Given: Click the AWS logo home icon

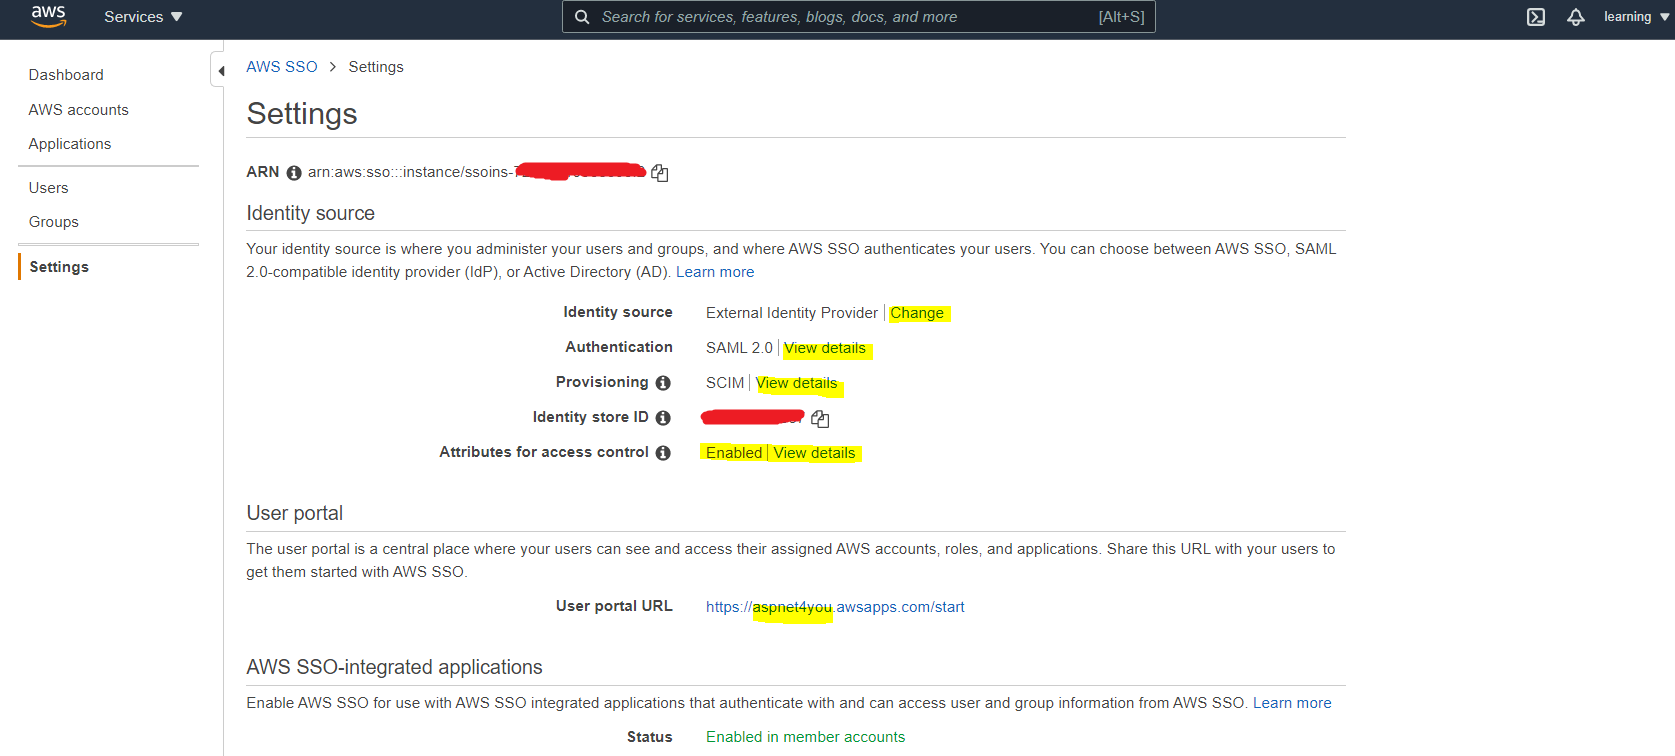Looking at the screenshot, I should [x=48, y=16].
